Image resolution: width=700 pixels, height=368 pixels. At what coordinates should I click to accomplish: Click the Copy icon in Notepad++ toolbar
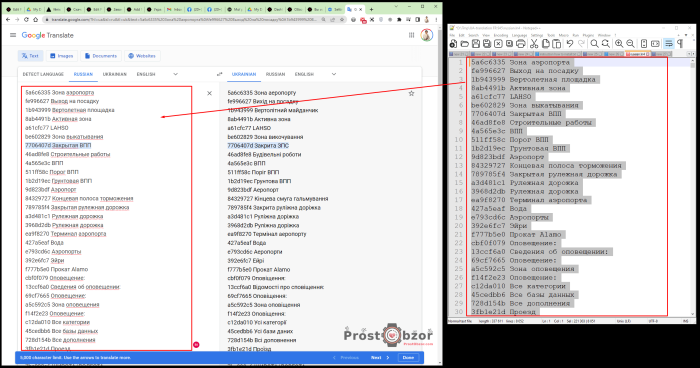tap(546, 43)
